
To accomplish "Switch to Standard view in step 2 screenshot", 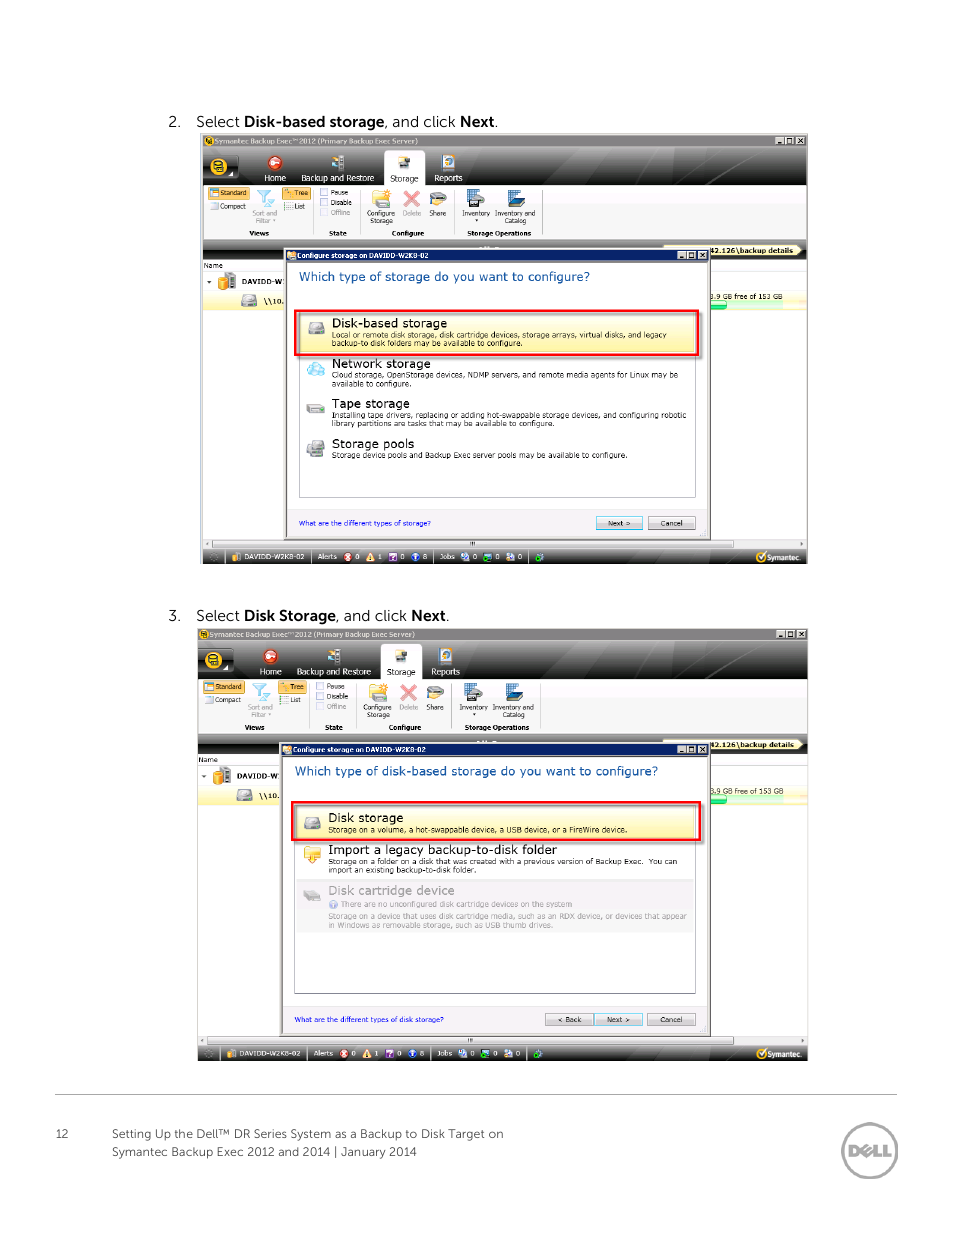I will 228,193.
